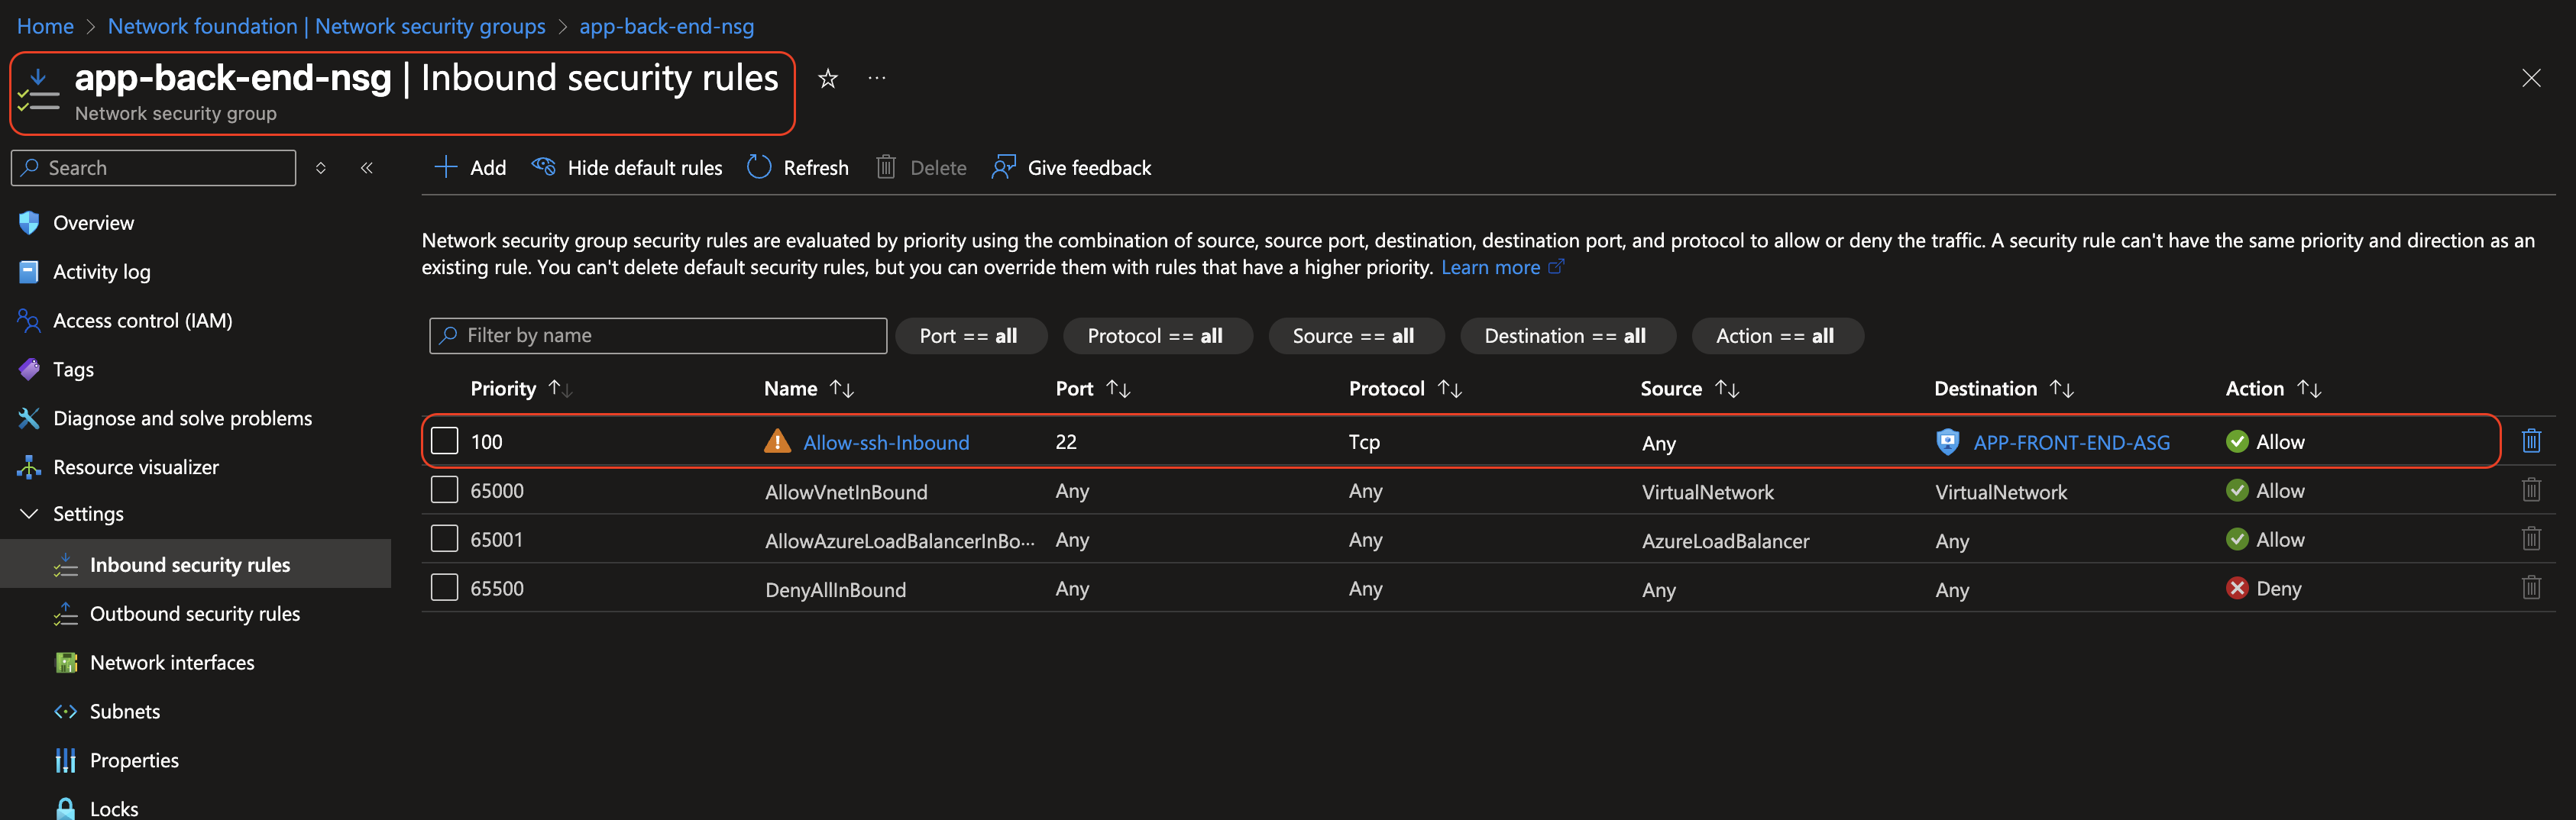This screenshot has width=2576, height=820.
Task: Open the Add rule action
Action: coord(468,167)
